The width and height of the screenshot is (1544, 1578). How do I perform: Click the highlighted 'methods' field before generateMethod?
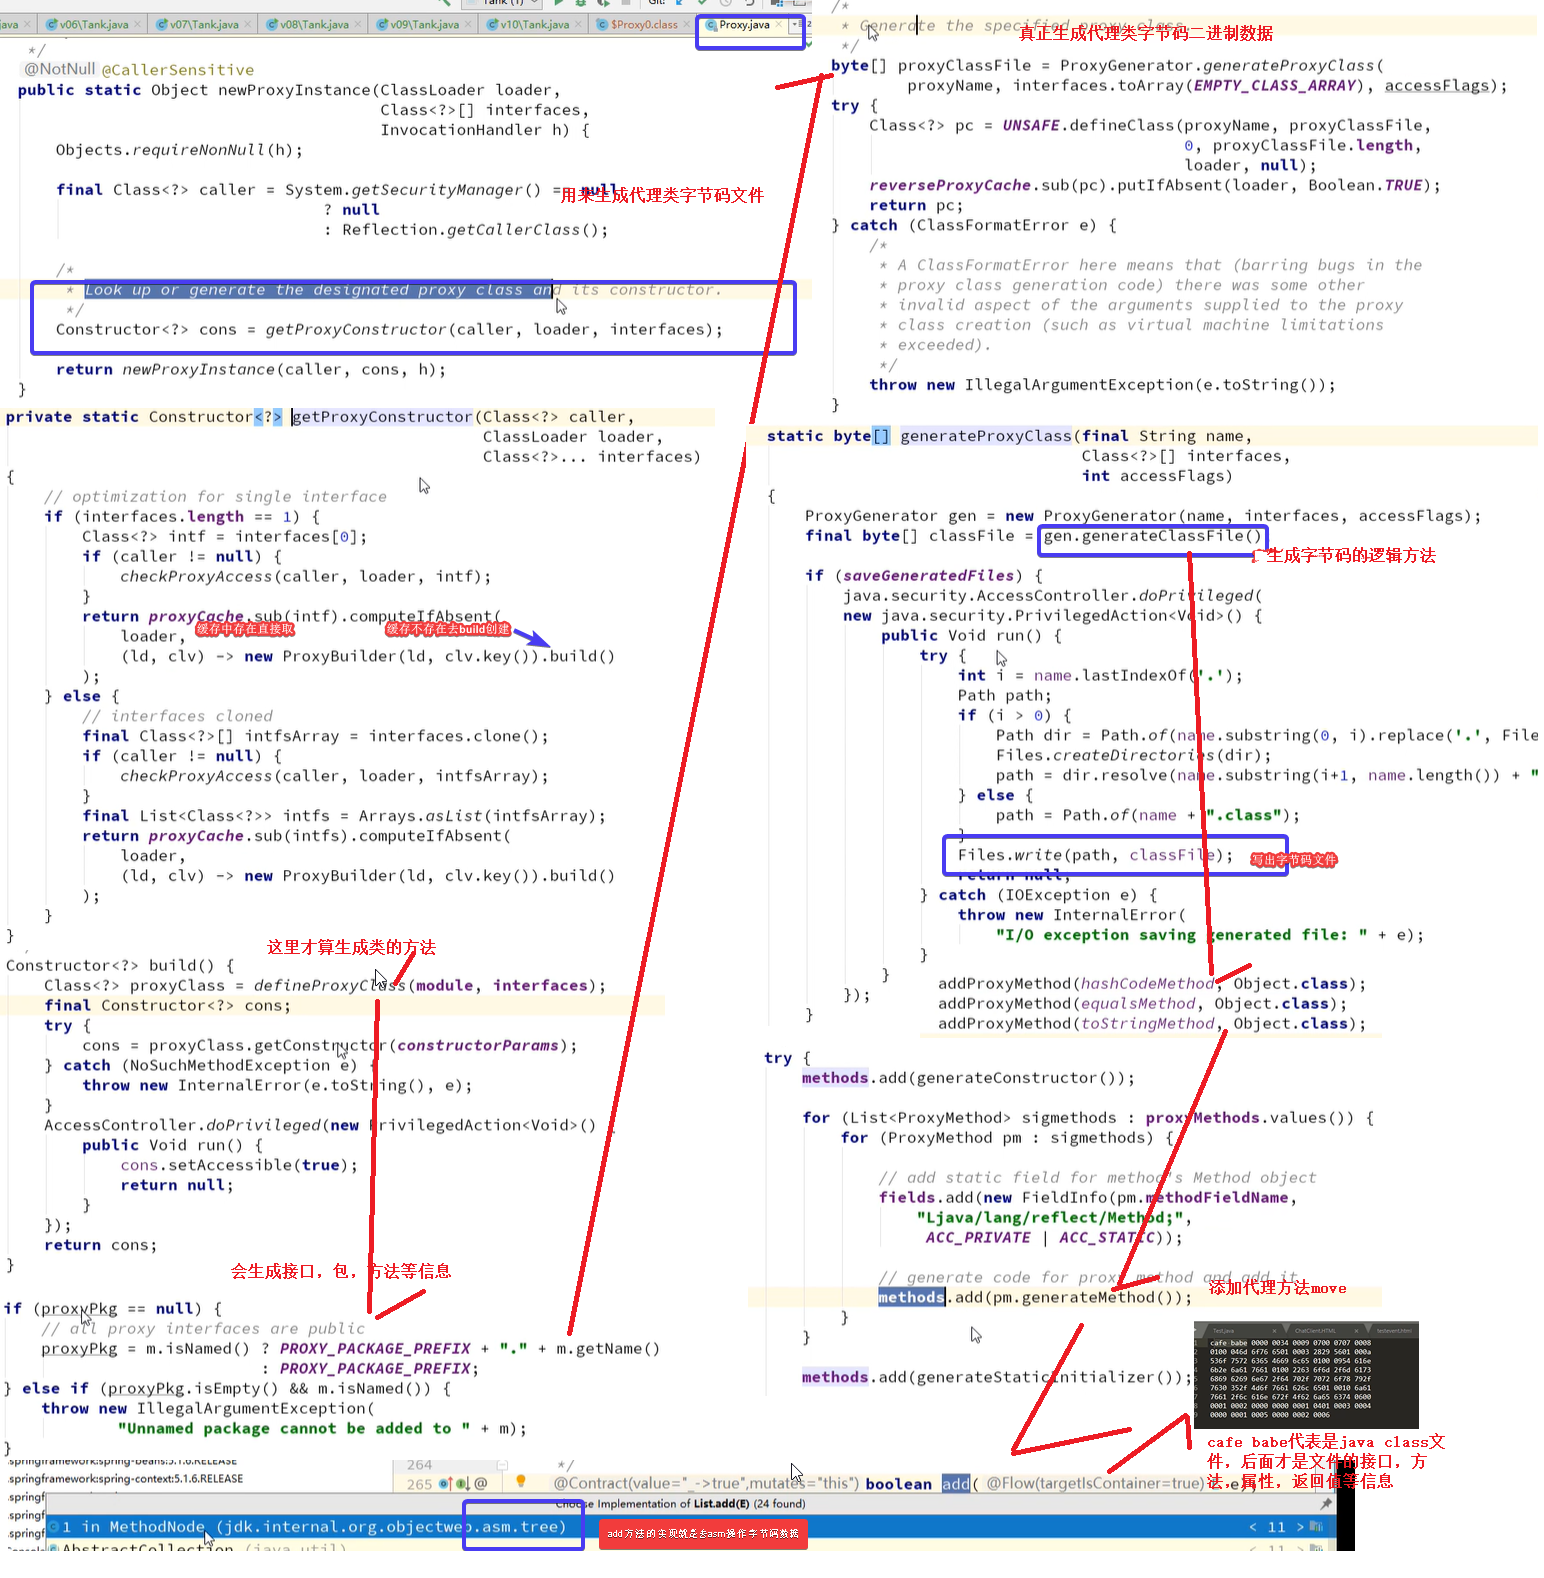(911, 1297)
